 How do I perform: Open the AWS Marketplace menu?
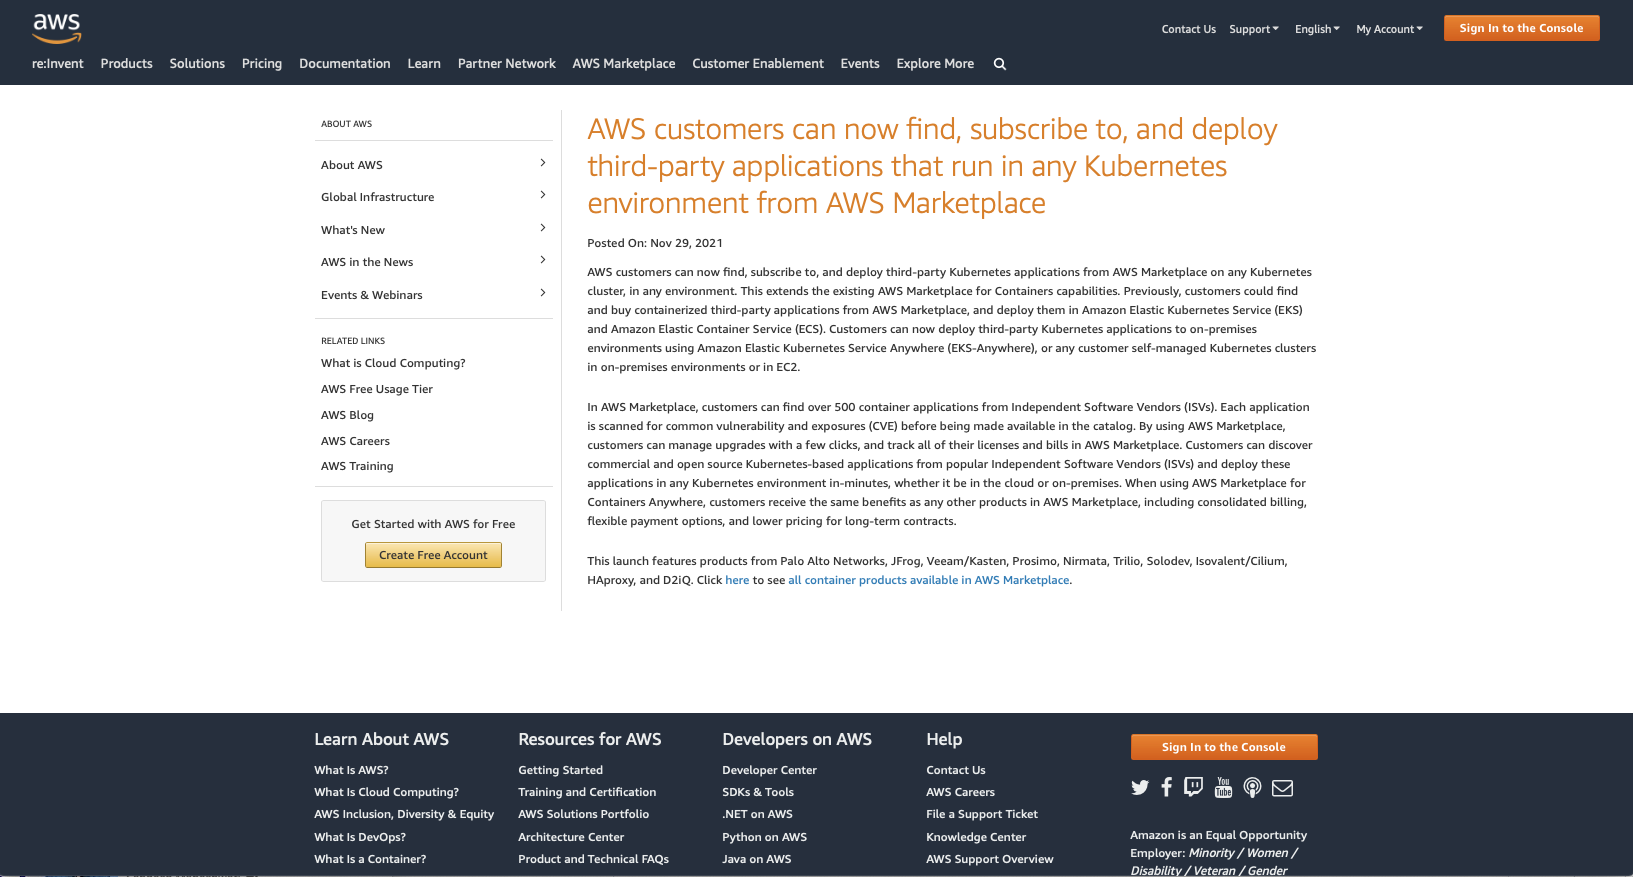point(624,64)
